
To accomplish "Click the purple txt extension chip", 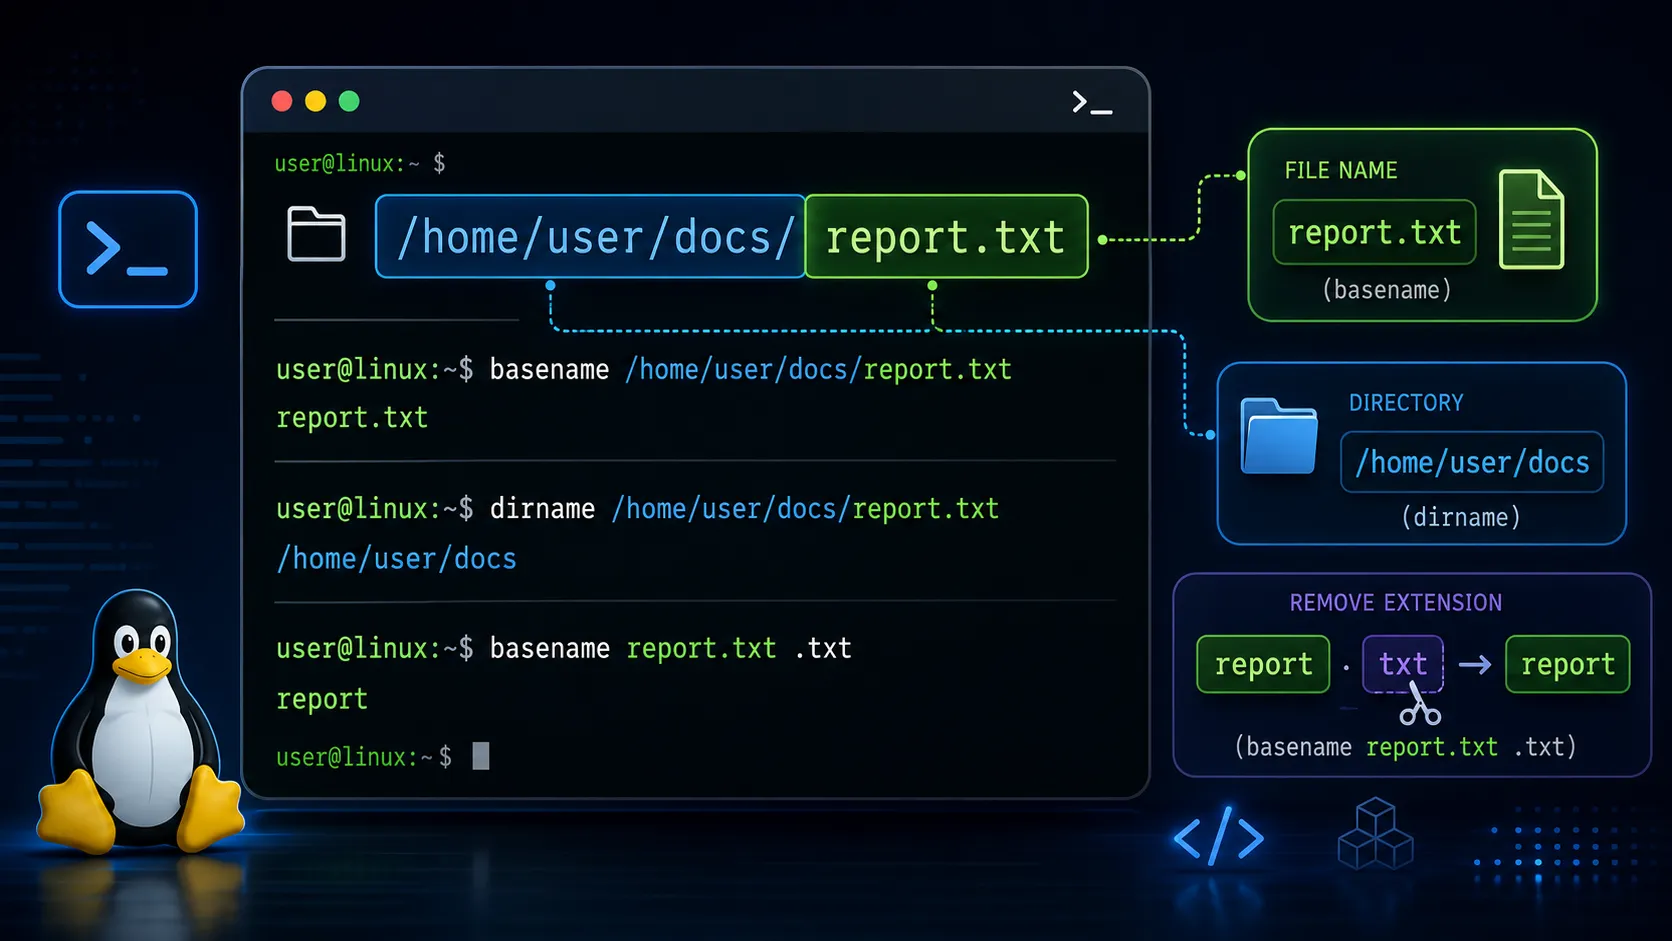I will (1403, 664).
